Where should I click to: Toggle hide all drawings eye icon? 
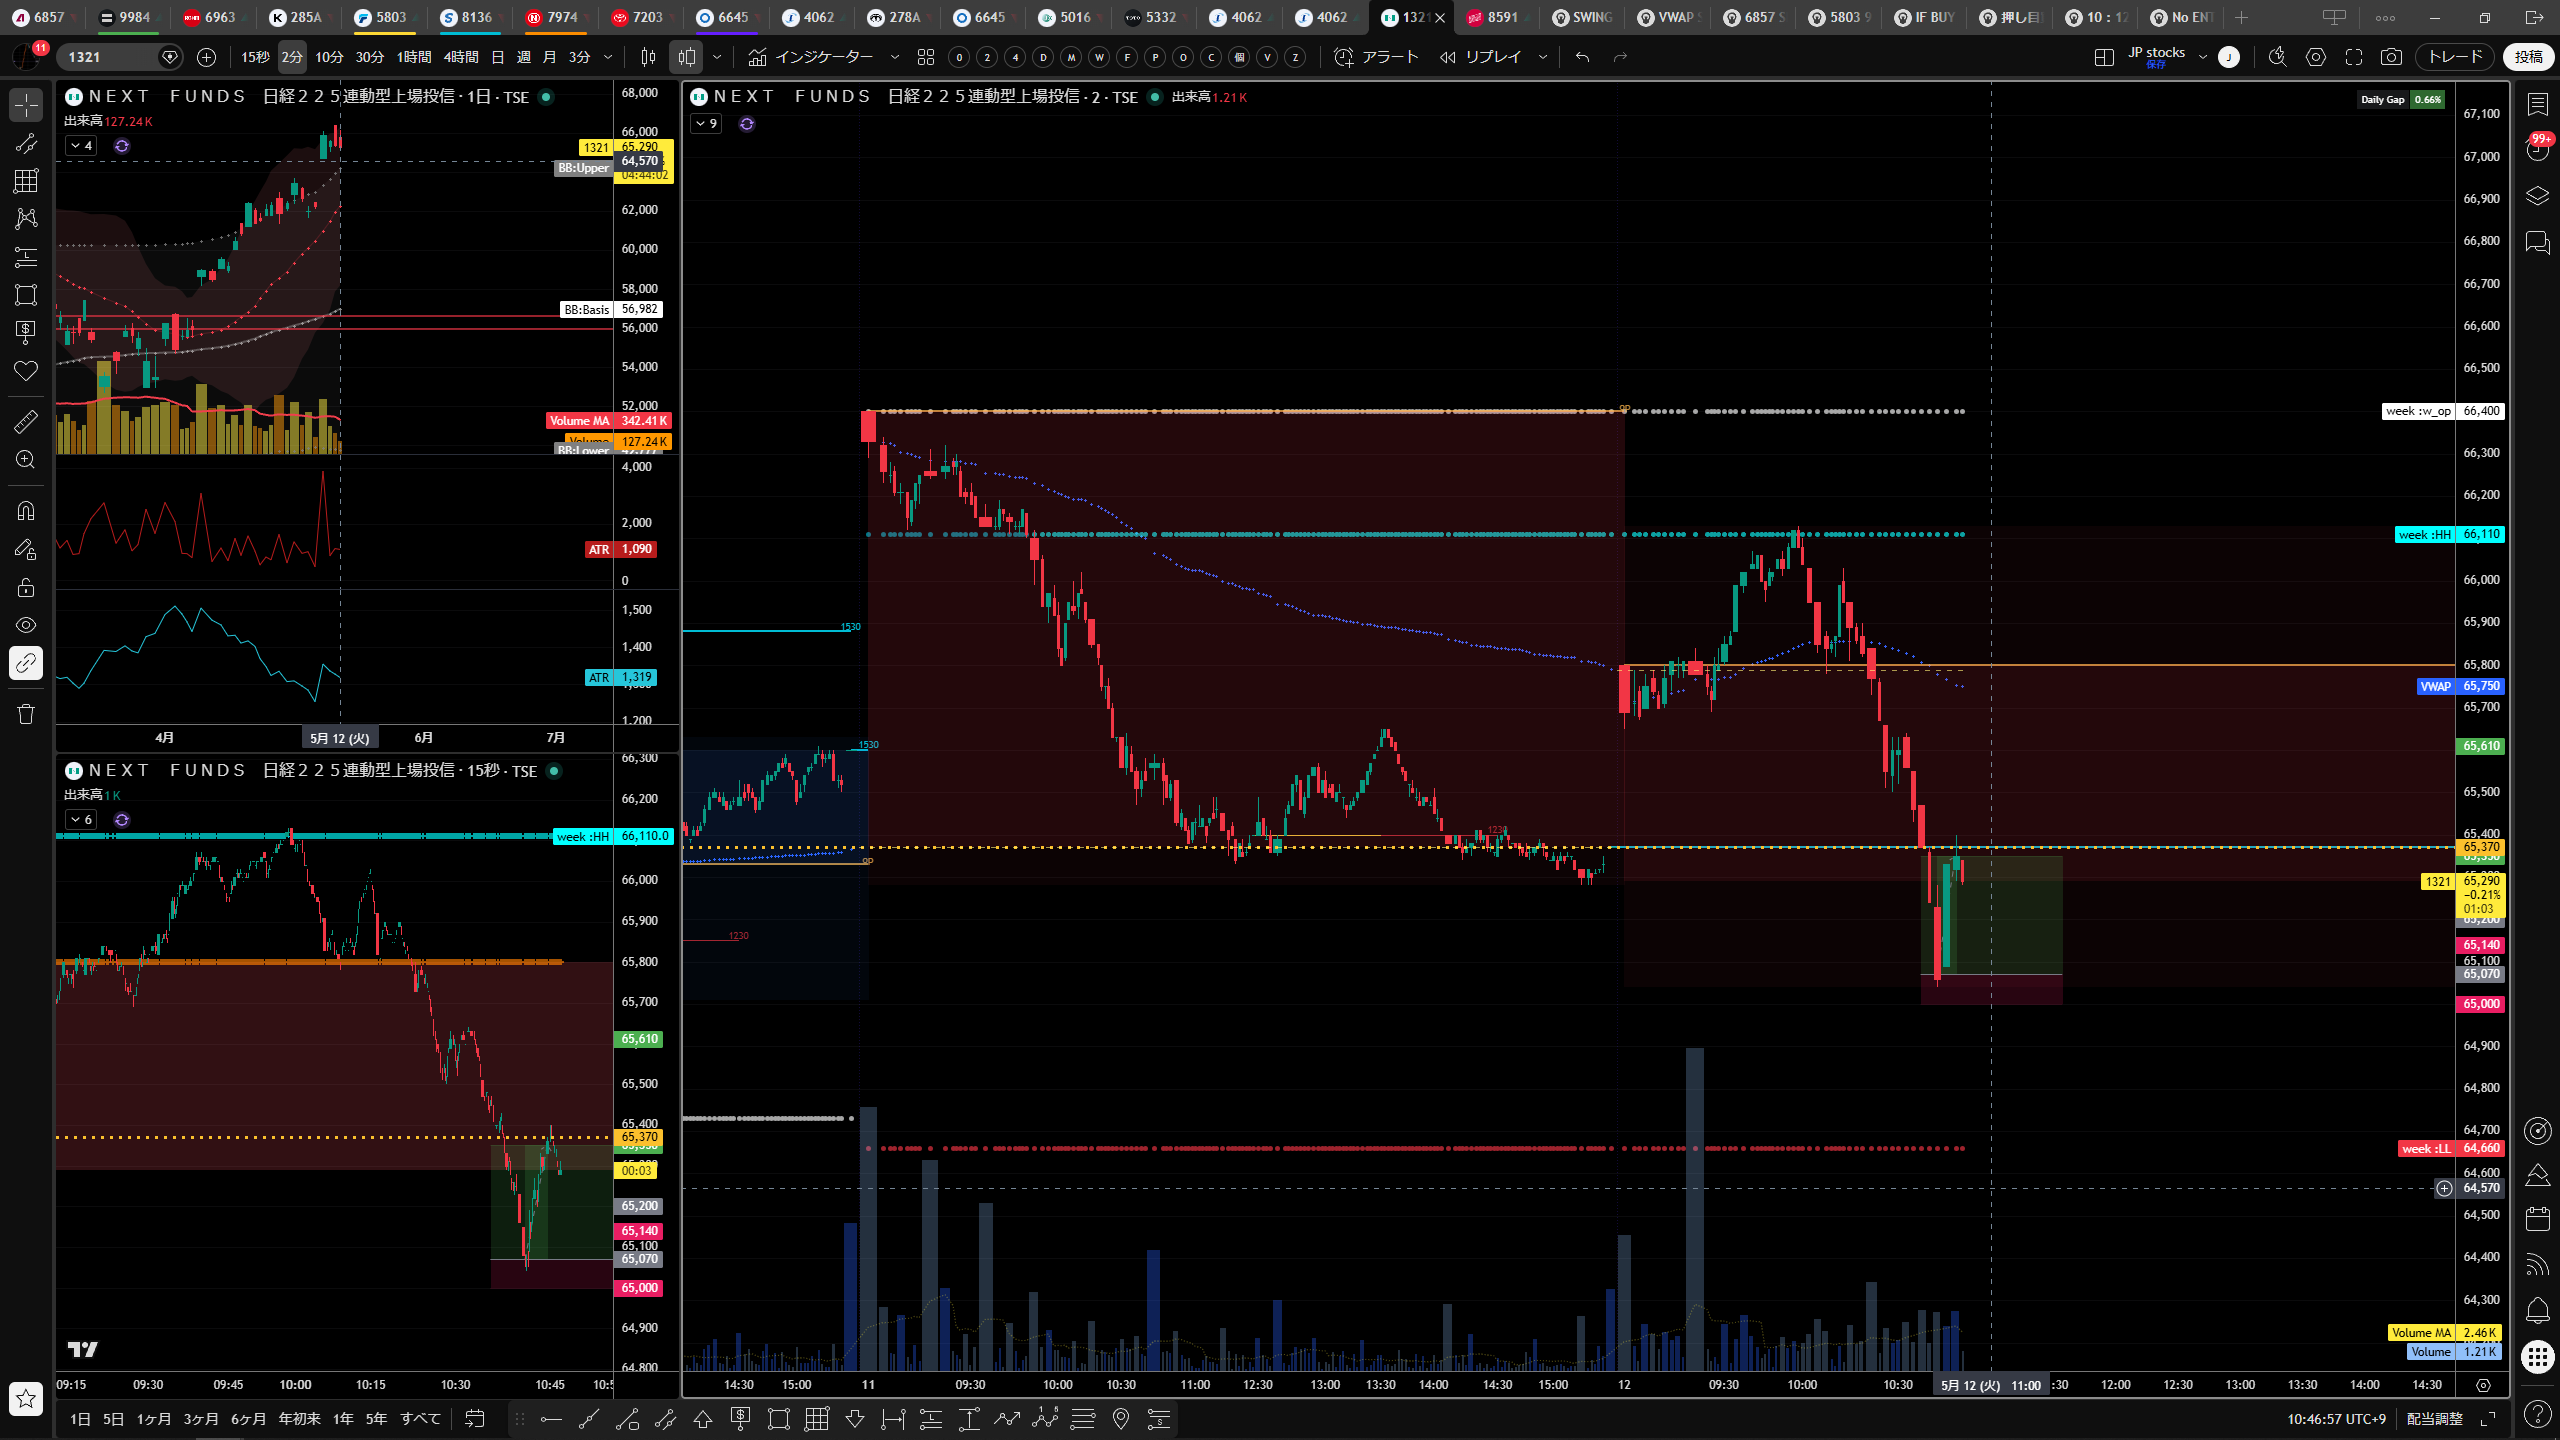coord(26,625)
